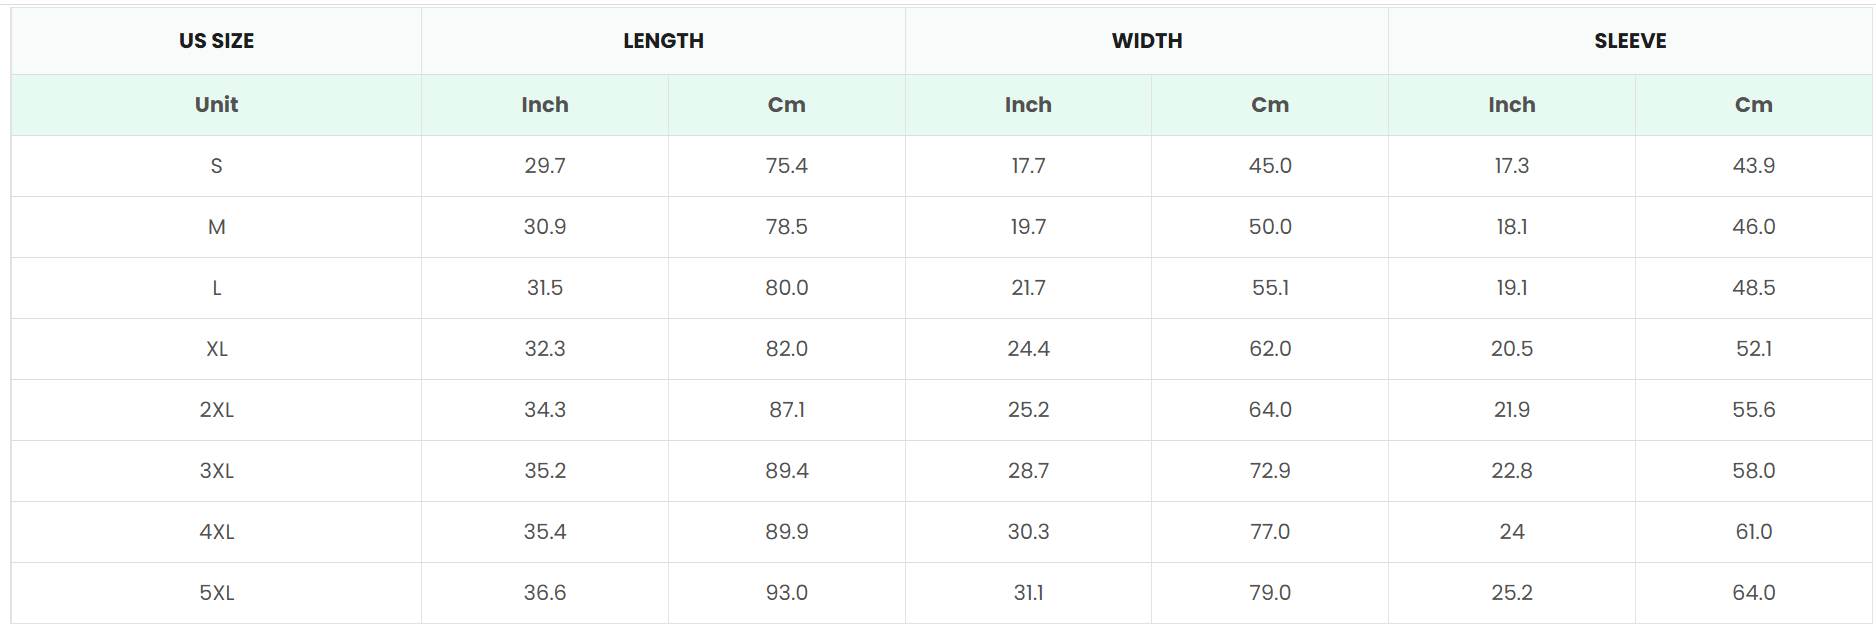Click the 2XL size row label
1876x637 pixels.
point(216,410)
